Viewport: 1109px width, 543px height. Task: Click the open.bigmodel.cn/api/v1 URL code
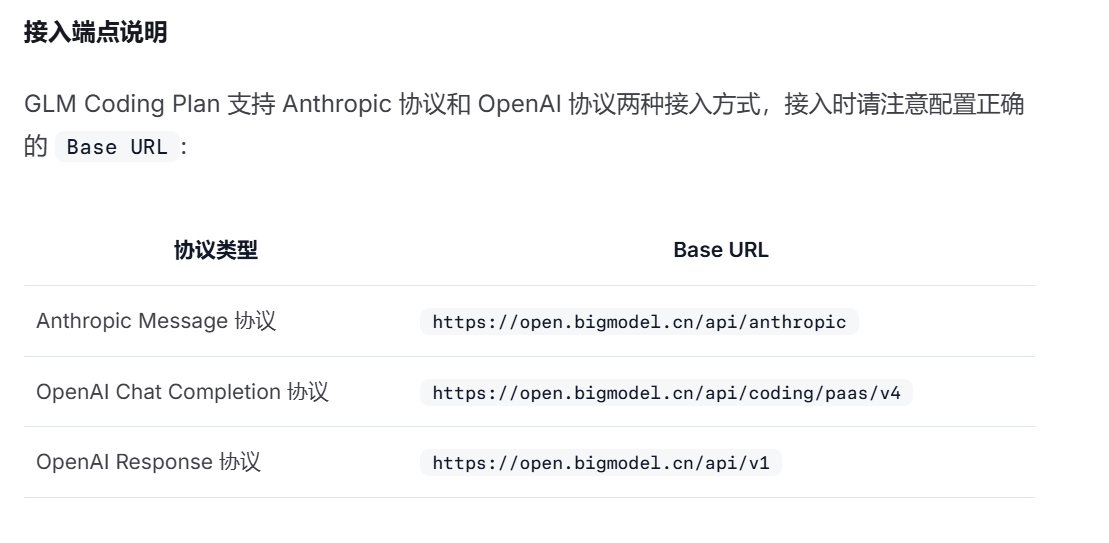coord(600,463)
